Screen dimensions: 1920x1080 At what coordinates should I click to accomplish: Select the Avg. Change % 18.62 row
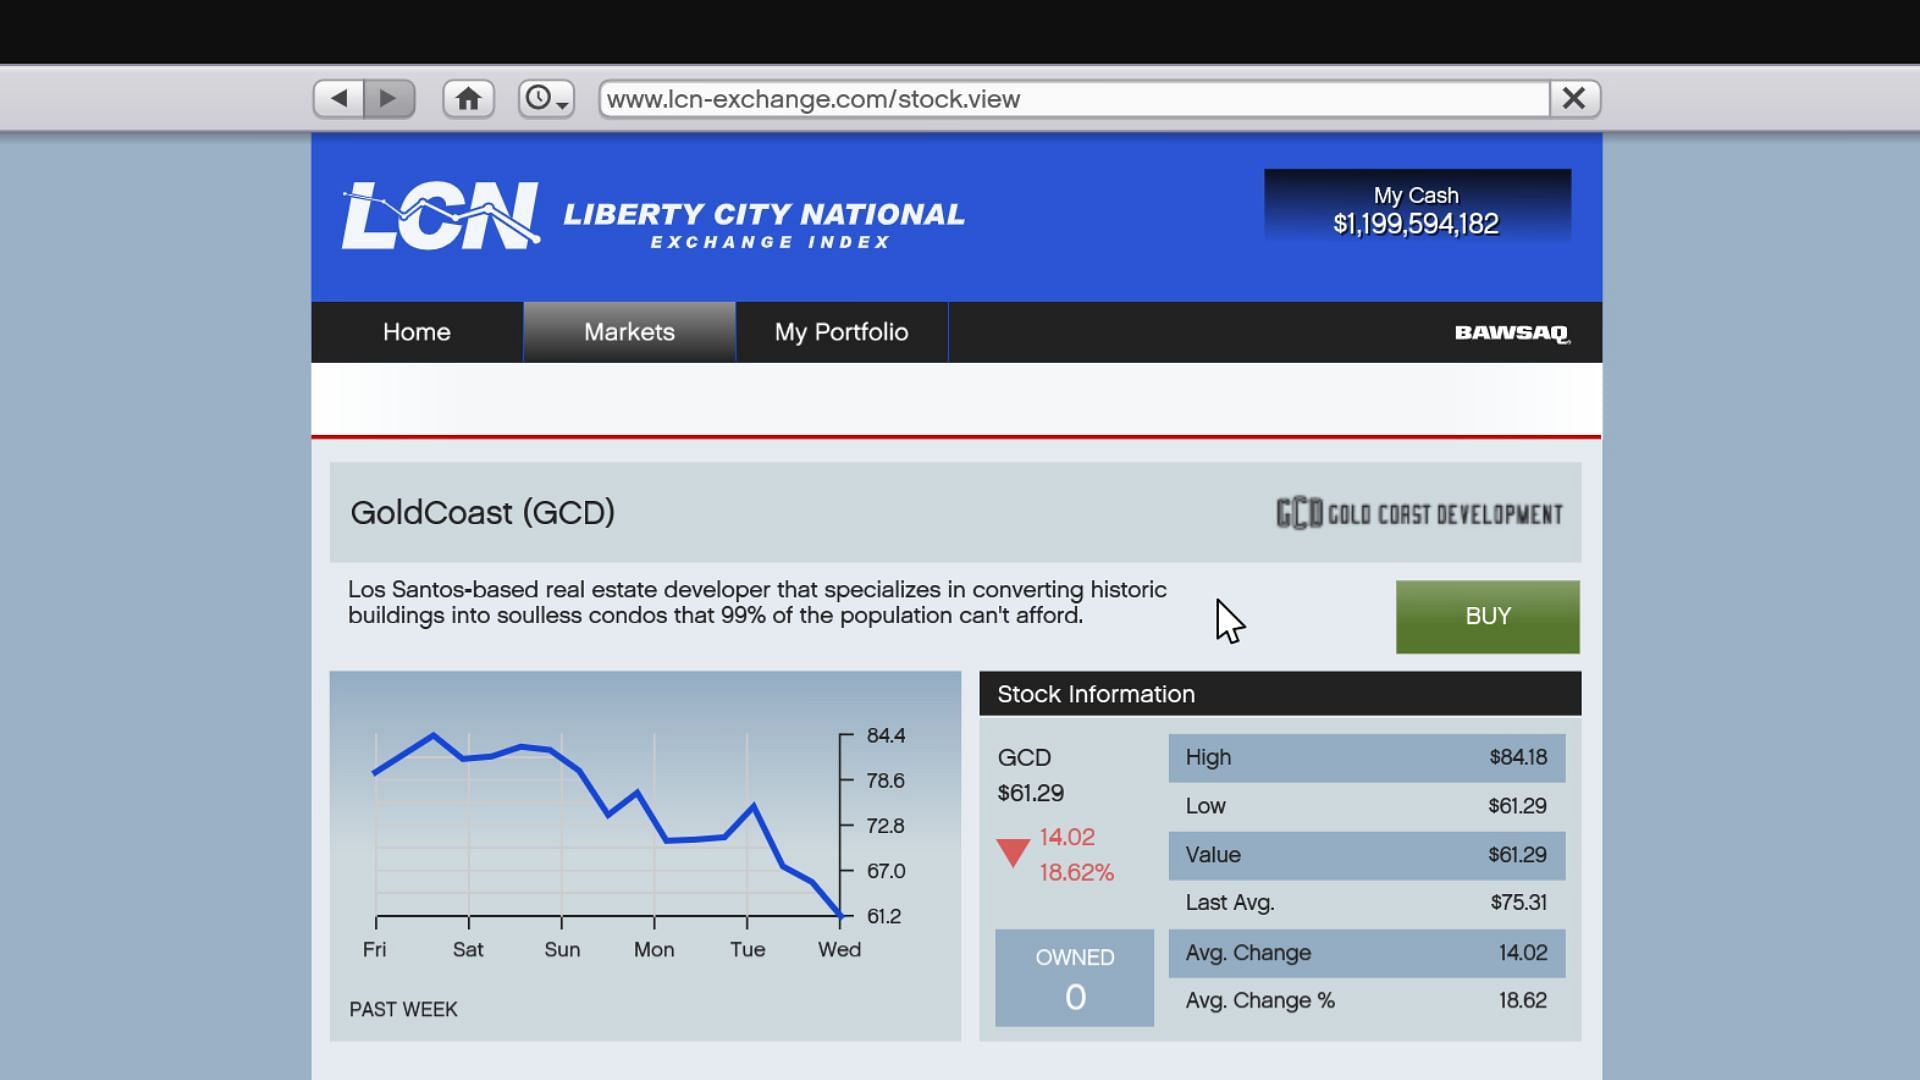pos(1366,1001)
